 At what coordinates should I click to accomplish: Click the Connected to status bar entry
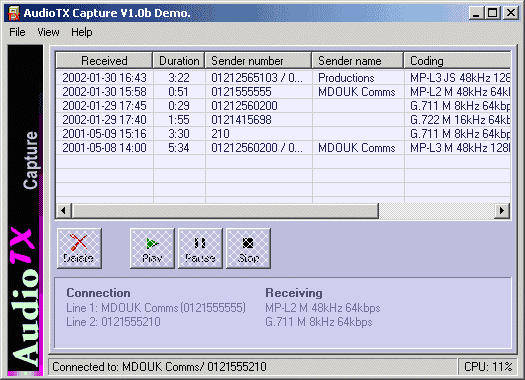(x=253, y=367)
